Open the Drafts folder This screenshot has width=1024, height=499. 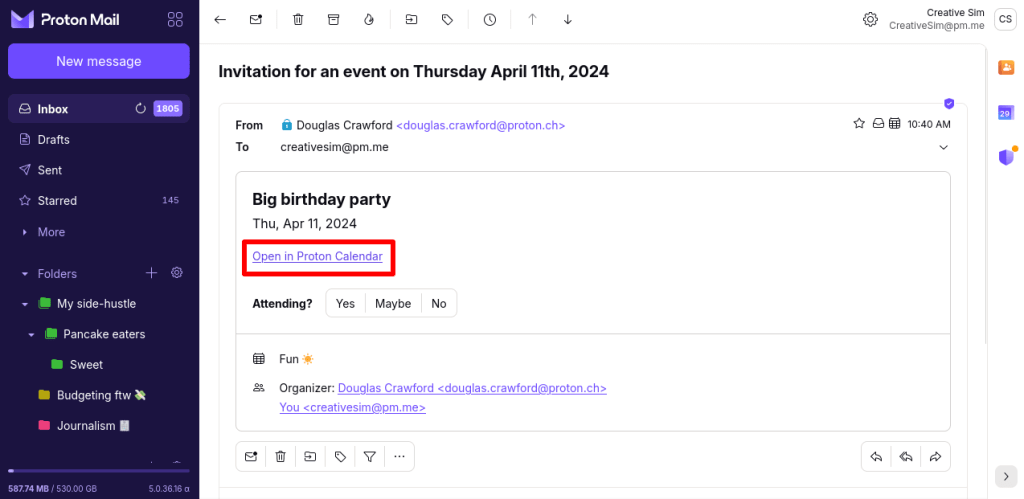tap(53, 140)
